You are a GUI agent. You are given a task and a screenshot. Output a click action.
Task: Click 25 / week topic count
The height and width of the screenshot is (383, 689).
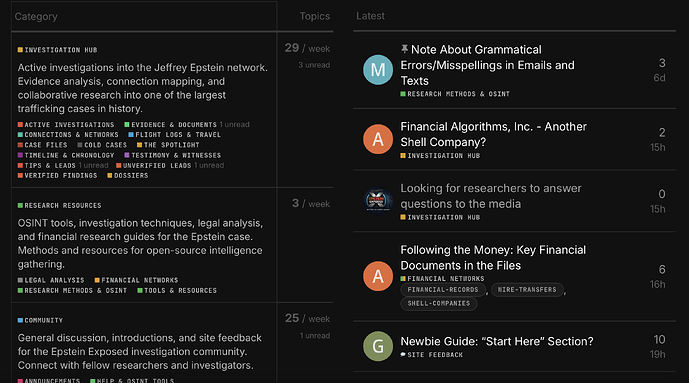click(307, 318)
